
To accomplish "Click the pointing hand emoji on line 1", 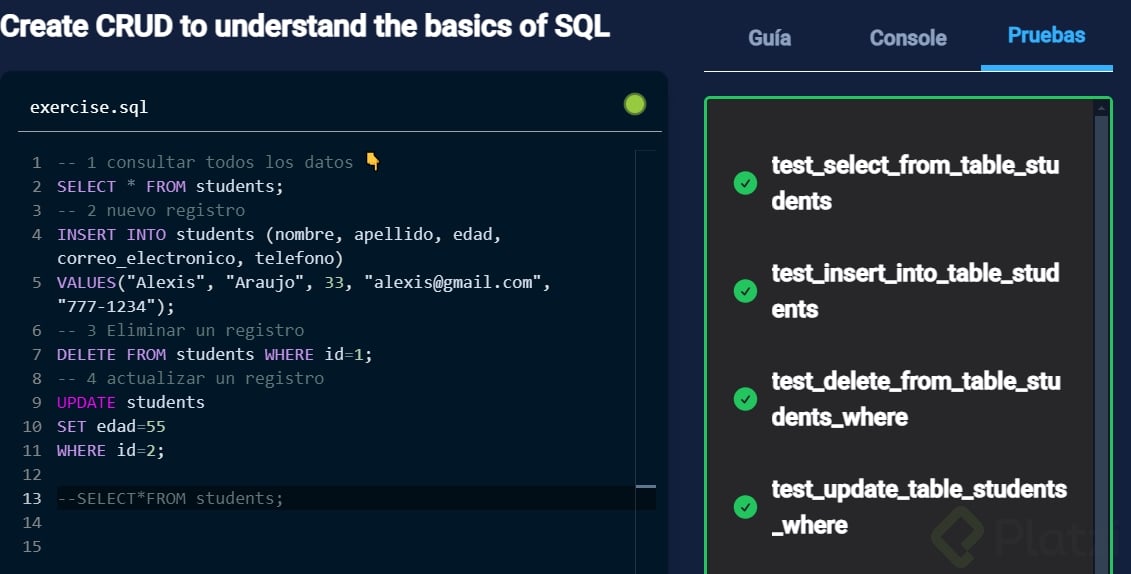I will (373, 162).
